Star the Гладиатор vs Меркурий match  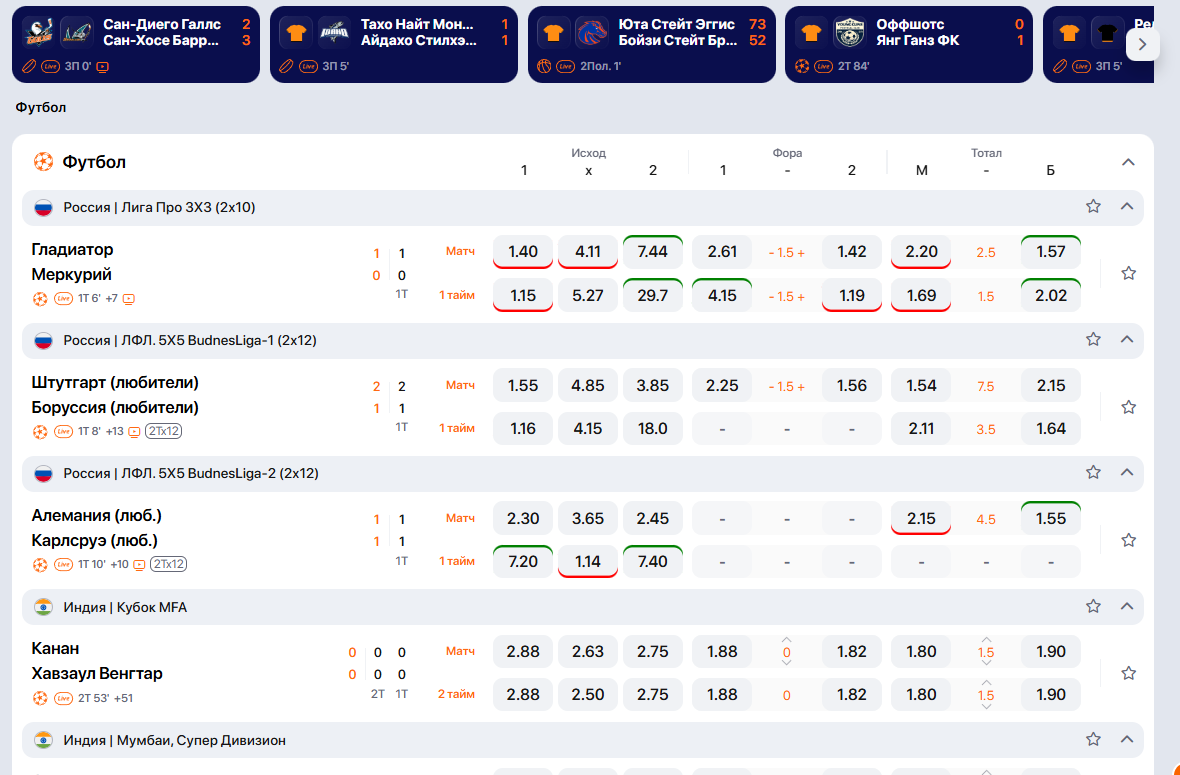coord(1129,273)
